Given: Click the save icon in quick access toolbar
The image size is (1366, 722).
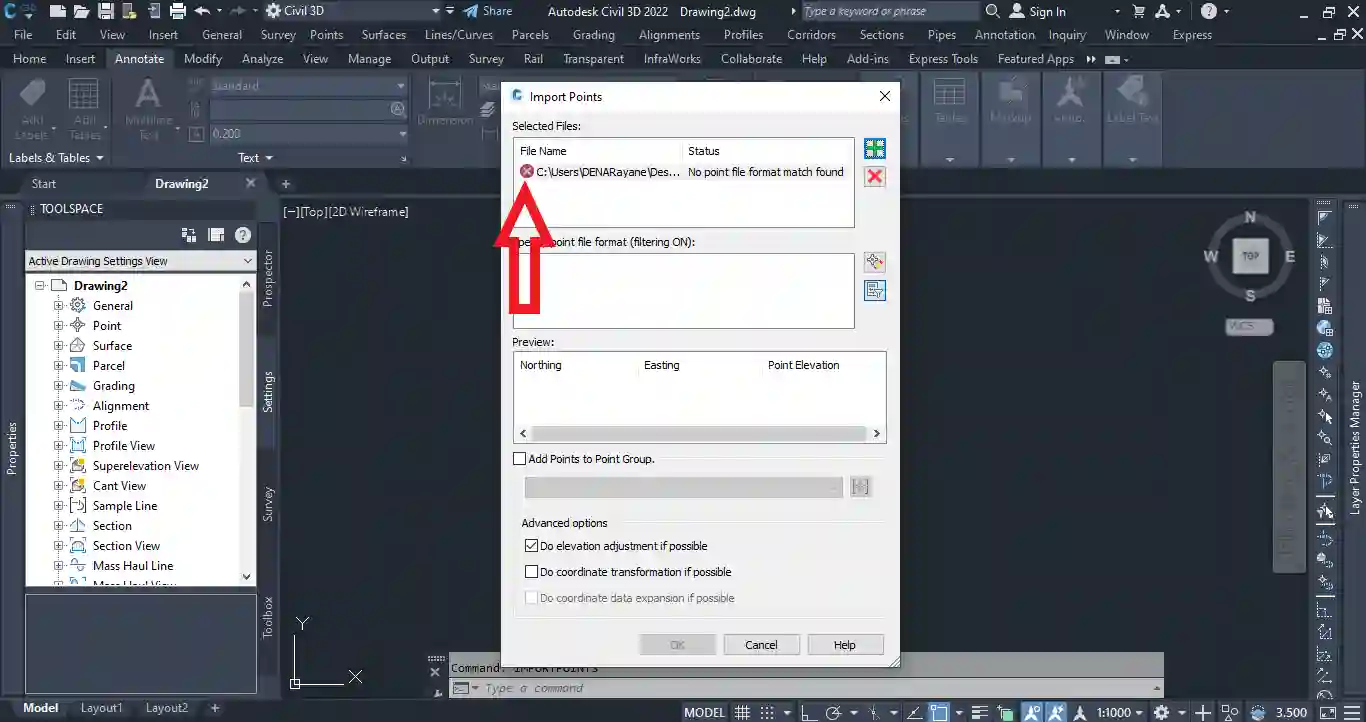Looking at the screenshot, I should [105, 11].
